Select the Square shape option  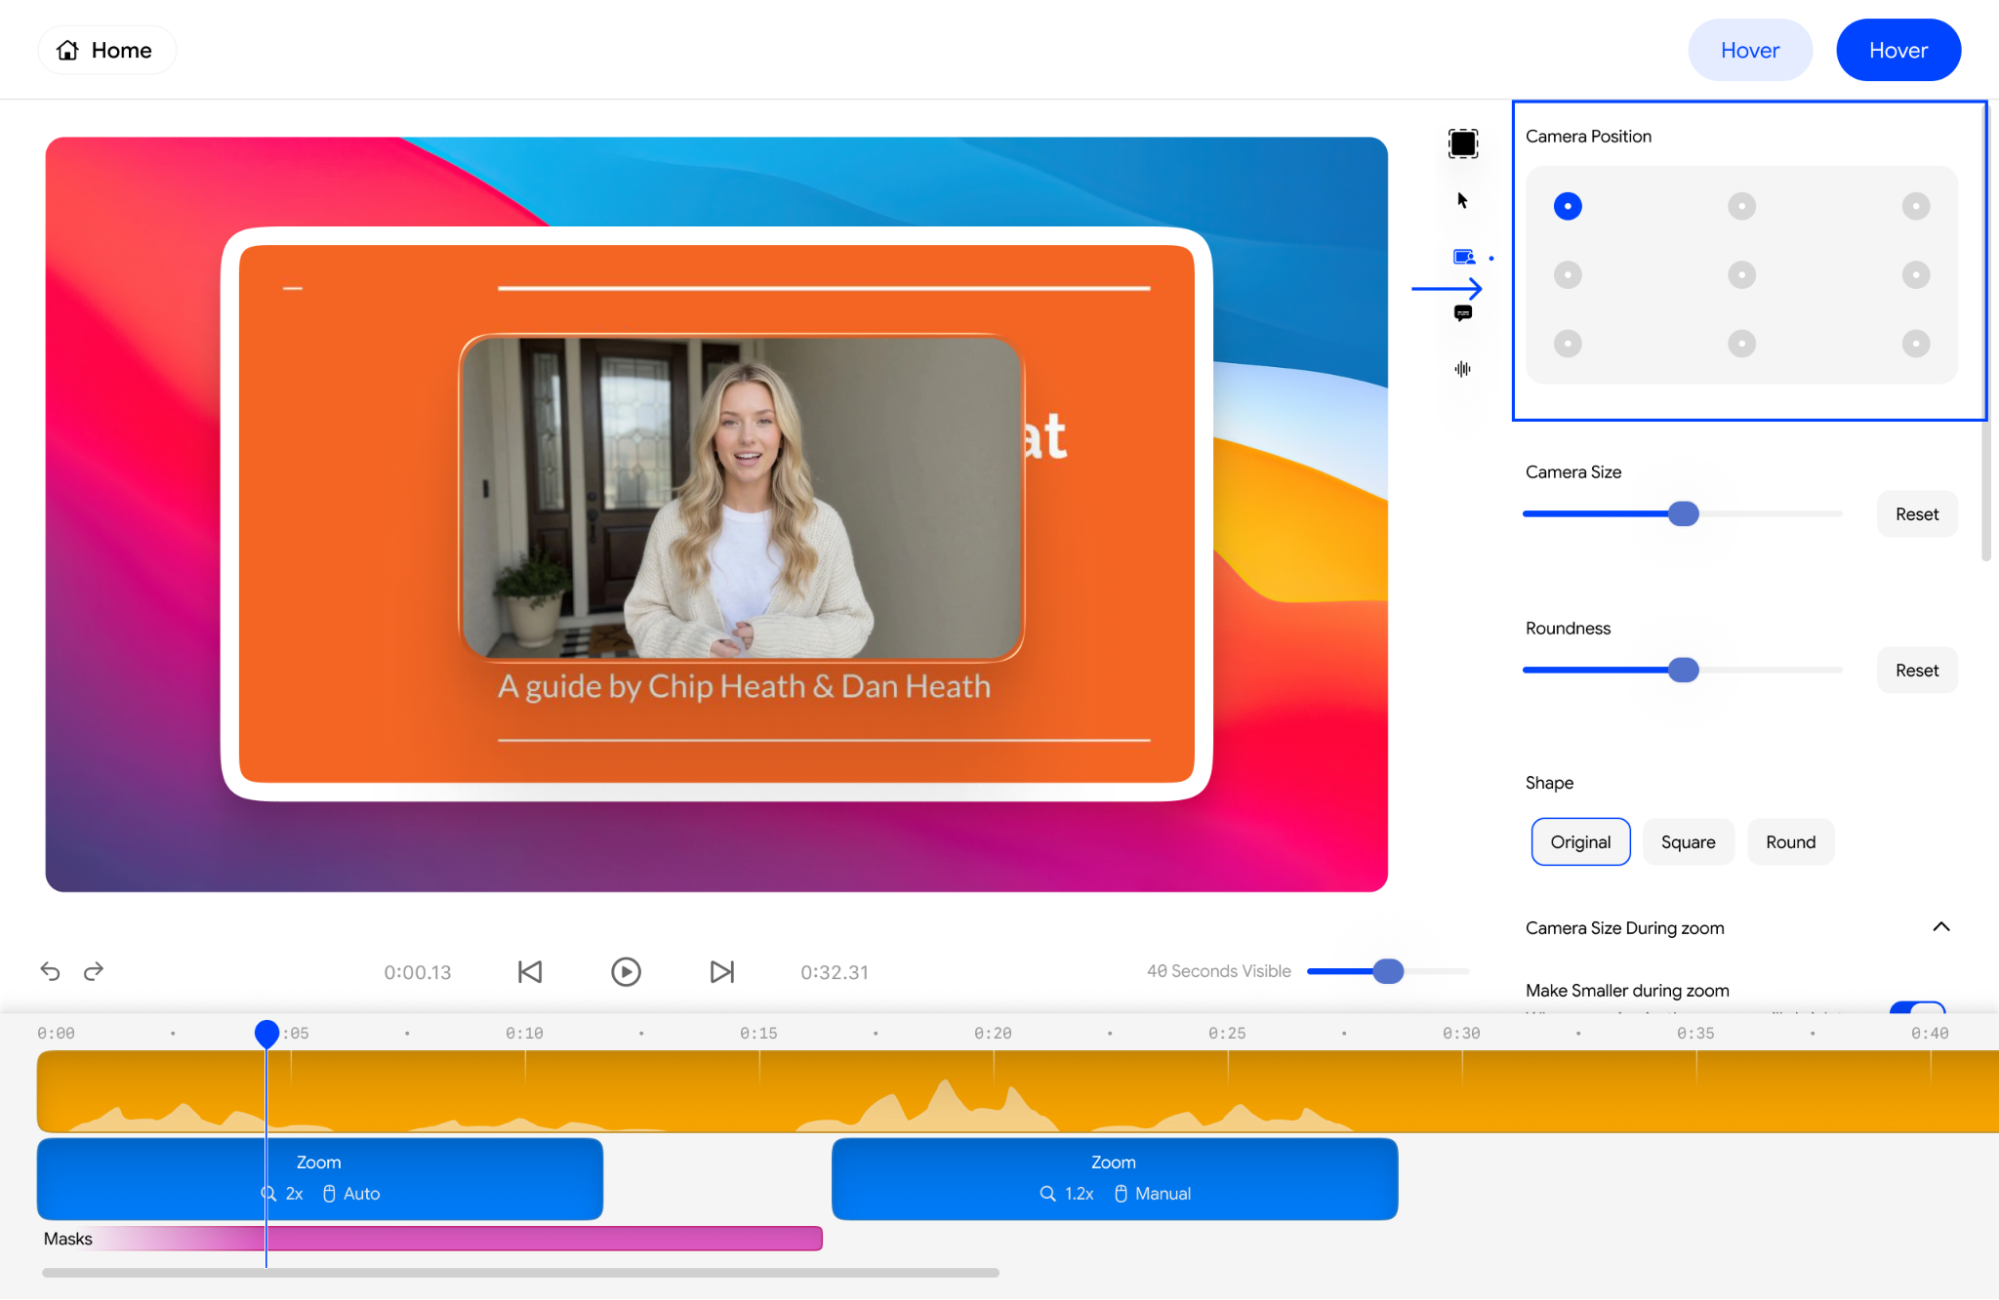coord(1687,842)
